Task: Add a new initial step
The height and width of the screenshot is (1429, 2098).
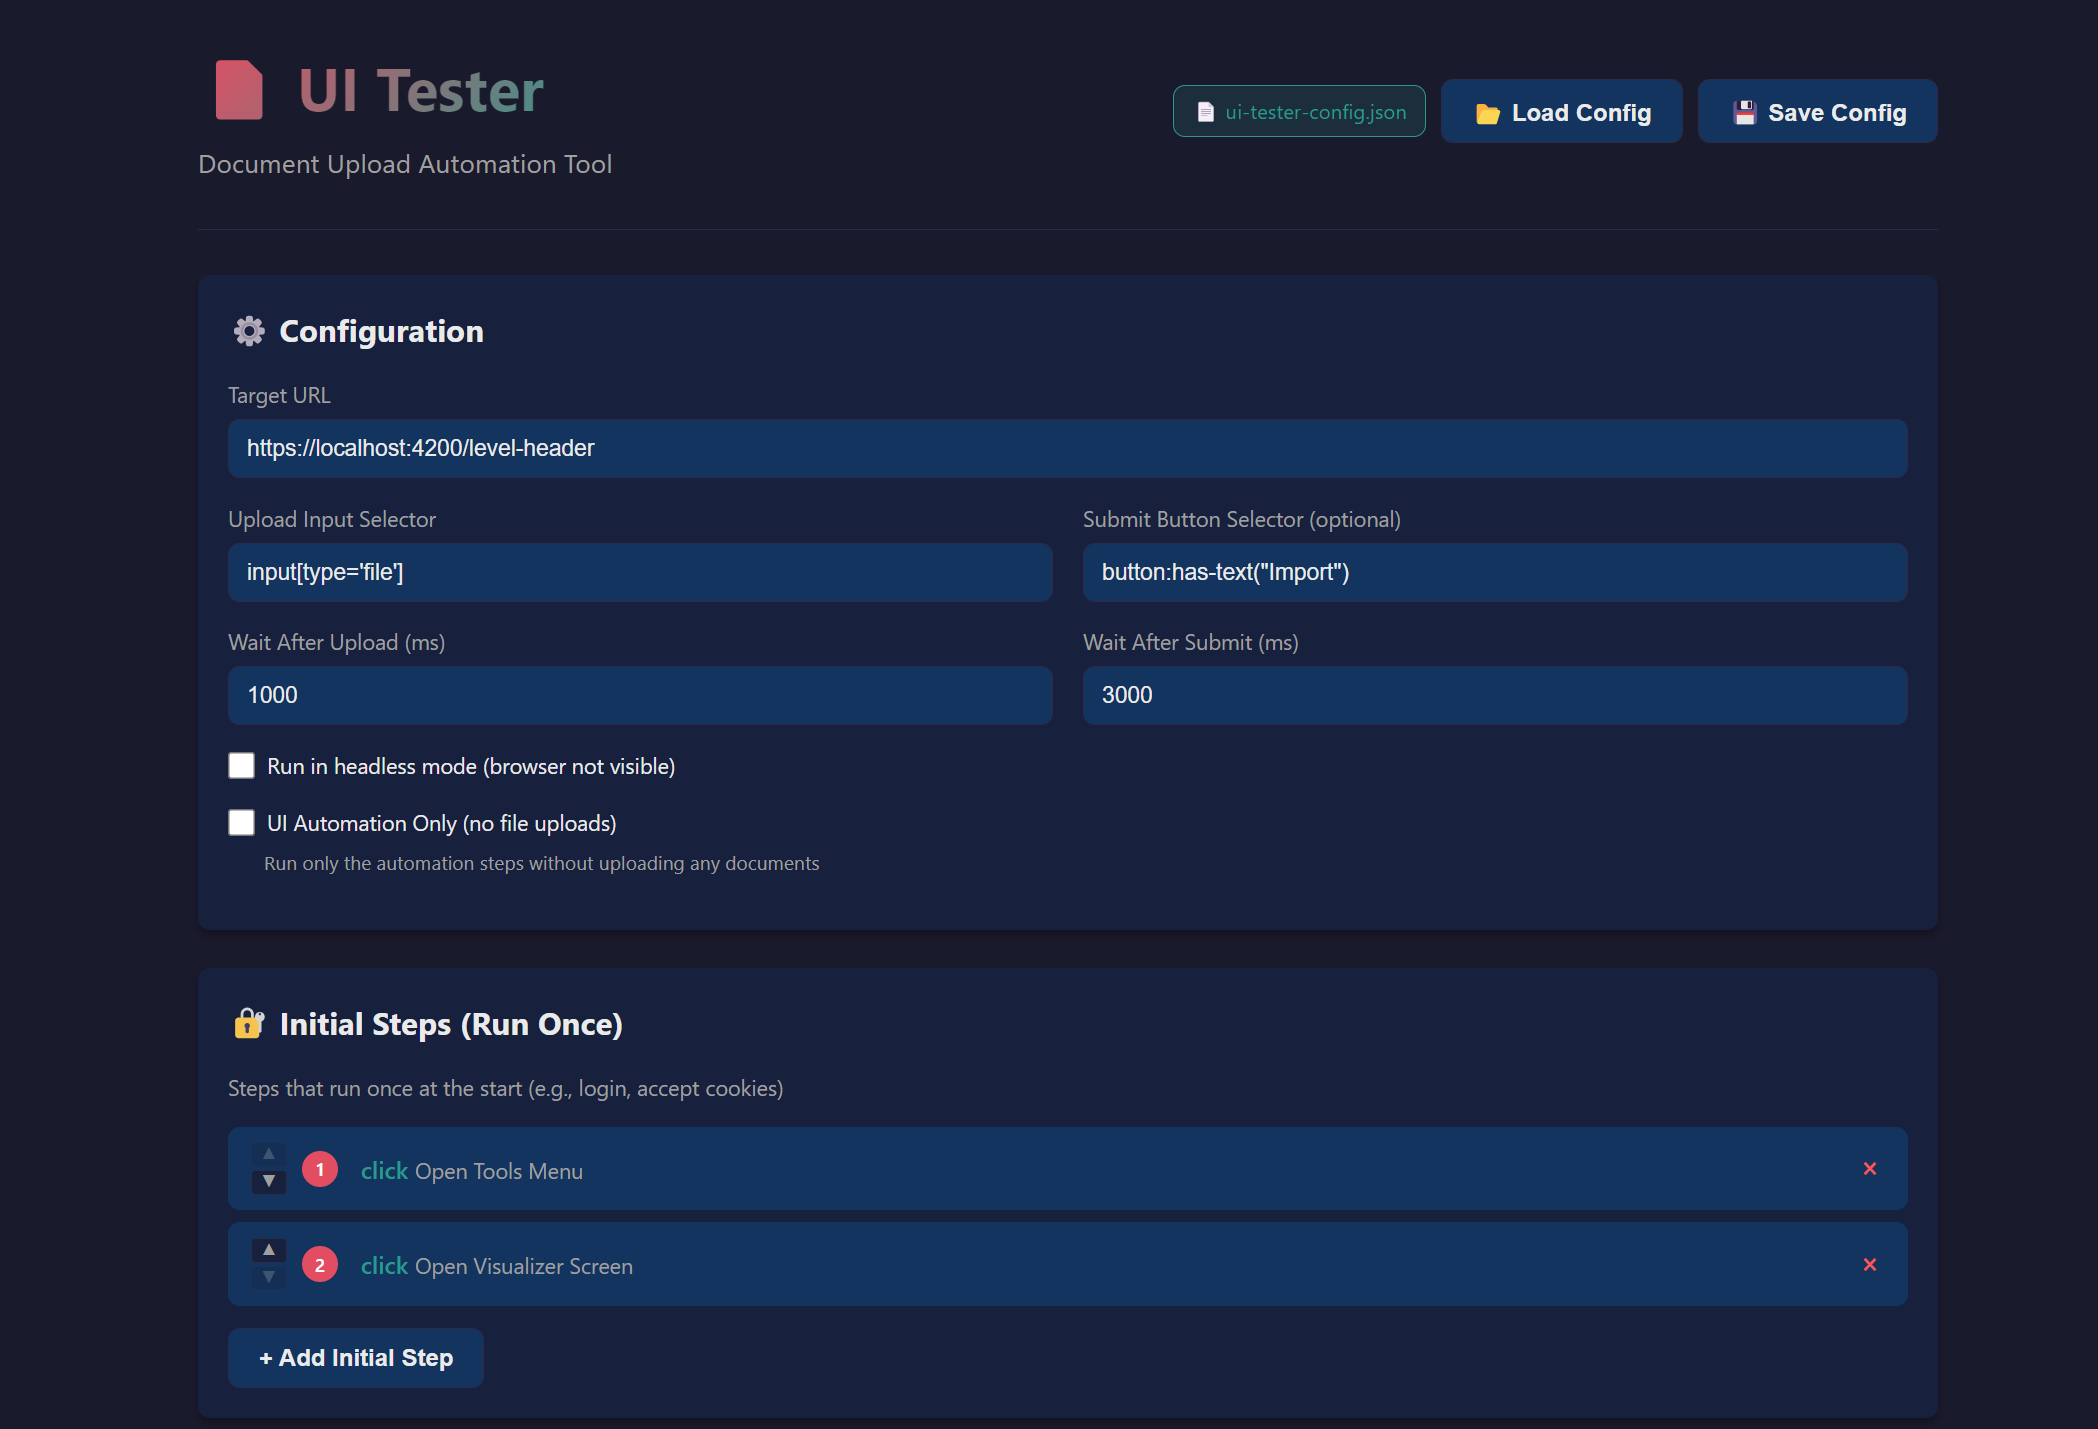Action: pos(355,1357)
